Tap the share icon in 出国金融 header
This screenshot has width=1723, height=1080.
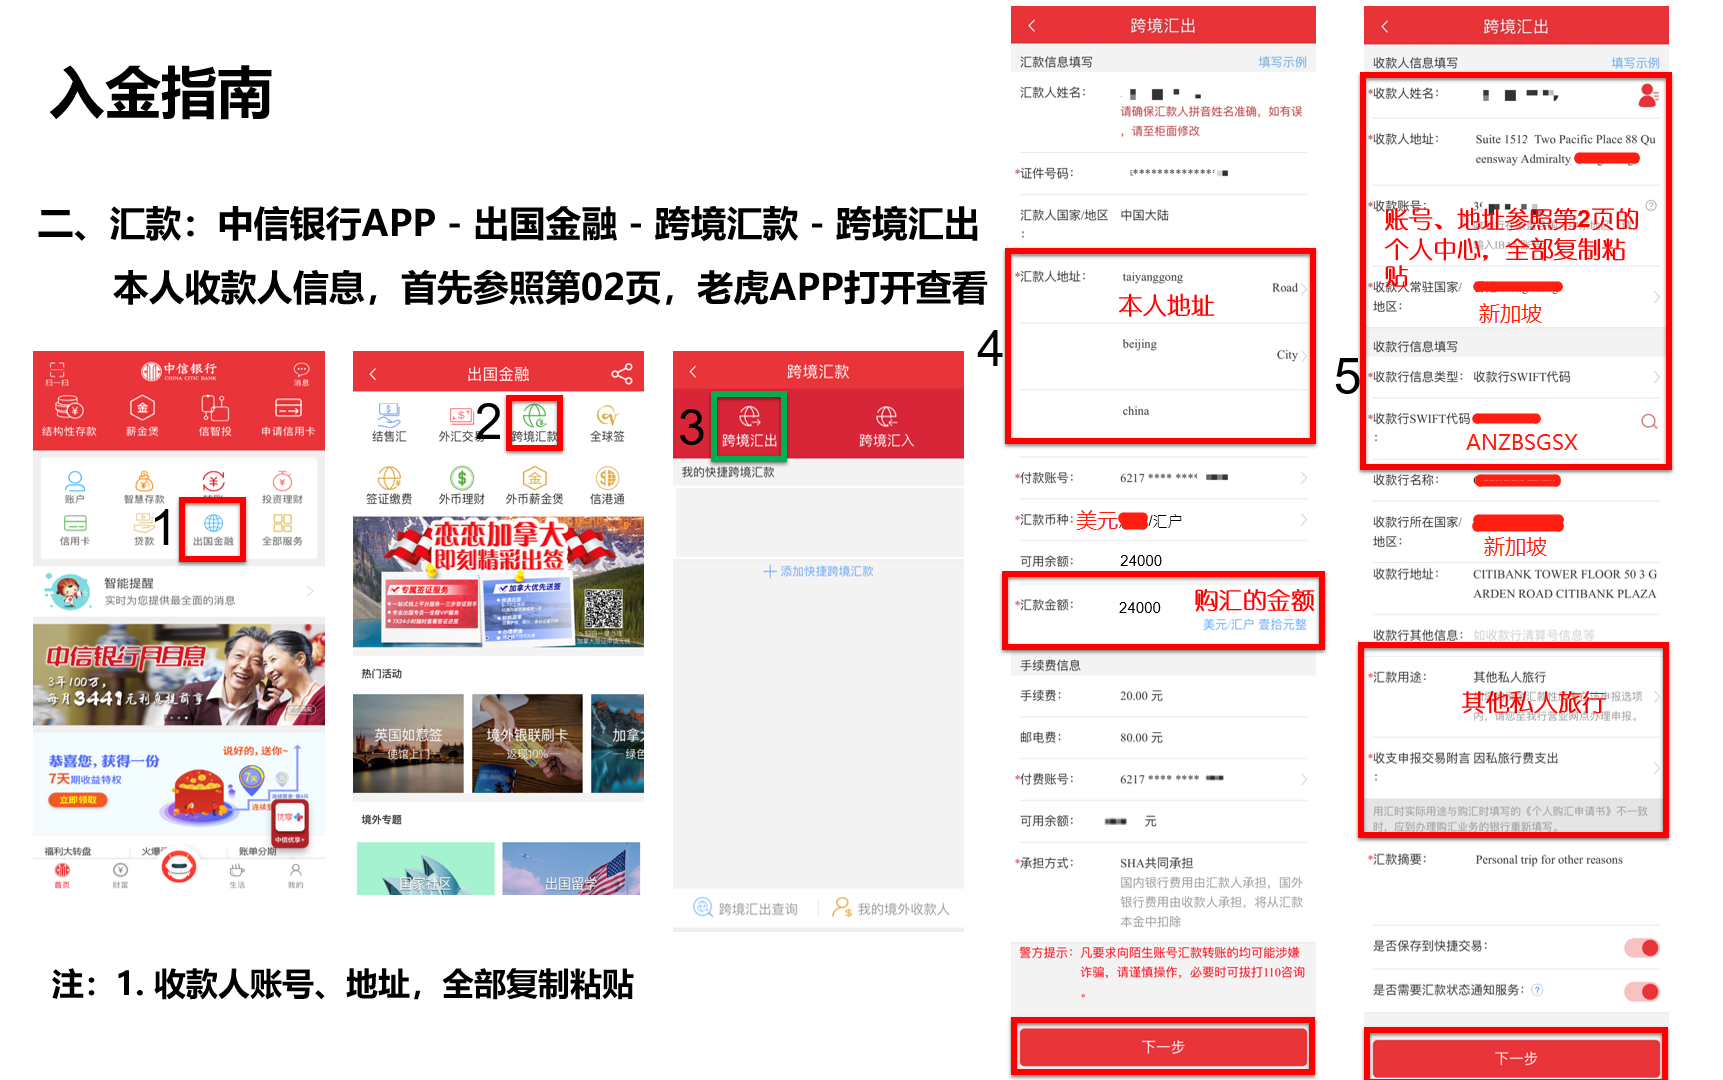click(x=622, y=374)
